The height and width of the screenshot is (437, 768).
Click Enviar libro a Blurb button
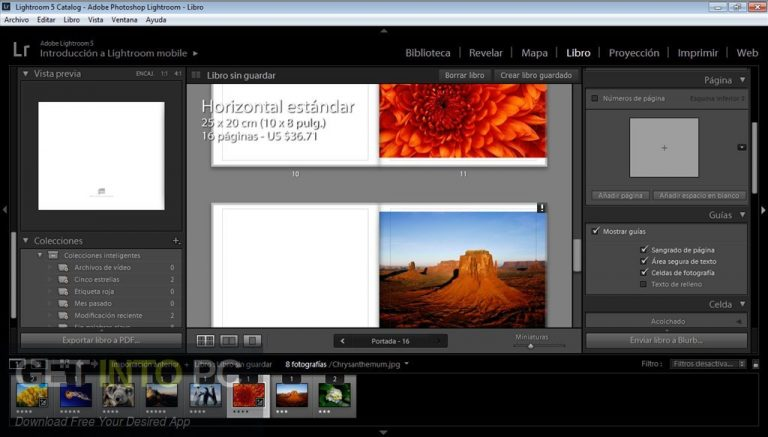coord(666,340)
